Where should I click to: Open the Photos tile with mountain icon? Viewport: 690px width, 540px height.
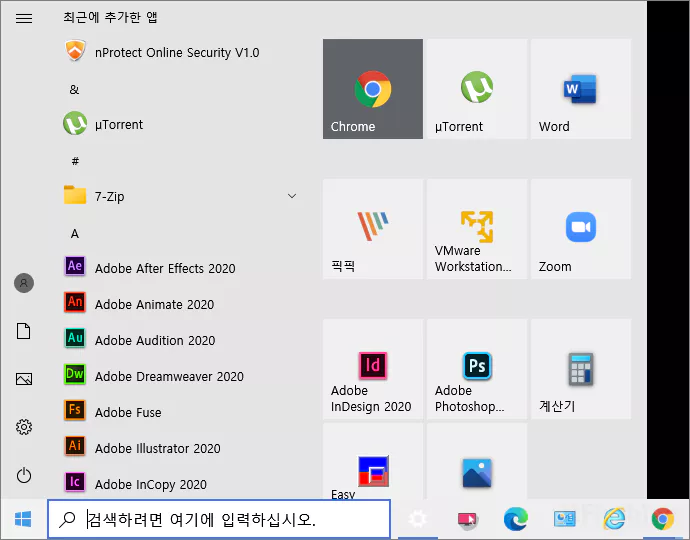[477, 461]
